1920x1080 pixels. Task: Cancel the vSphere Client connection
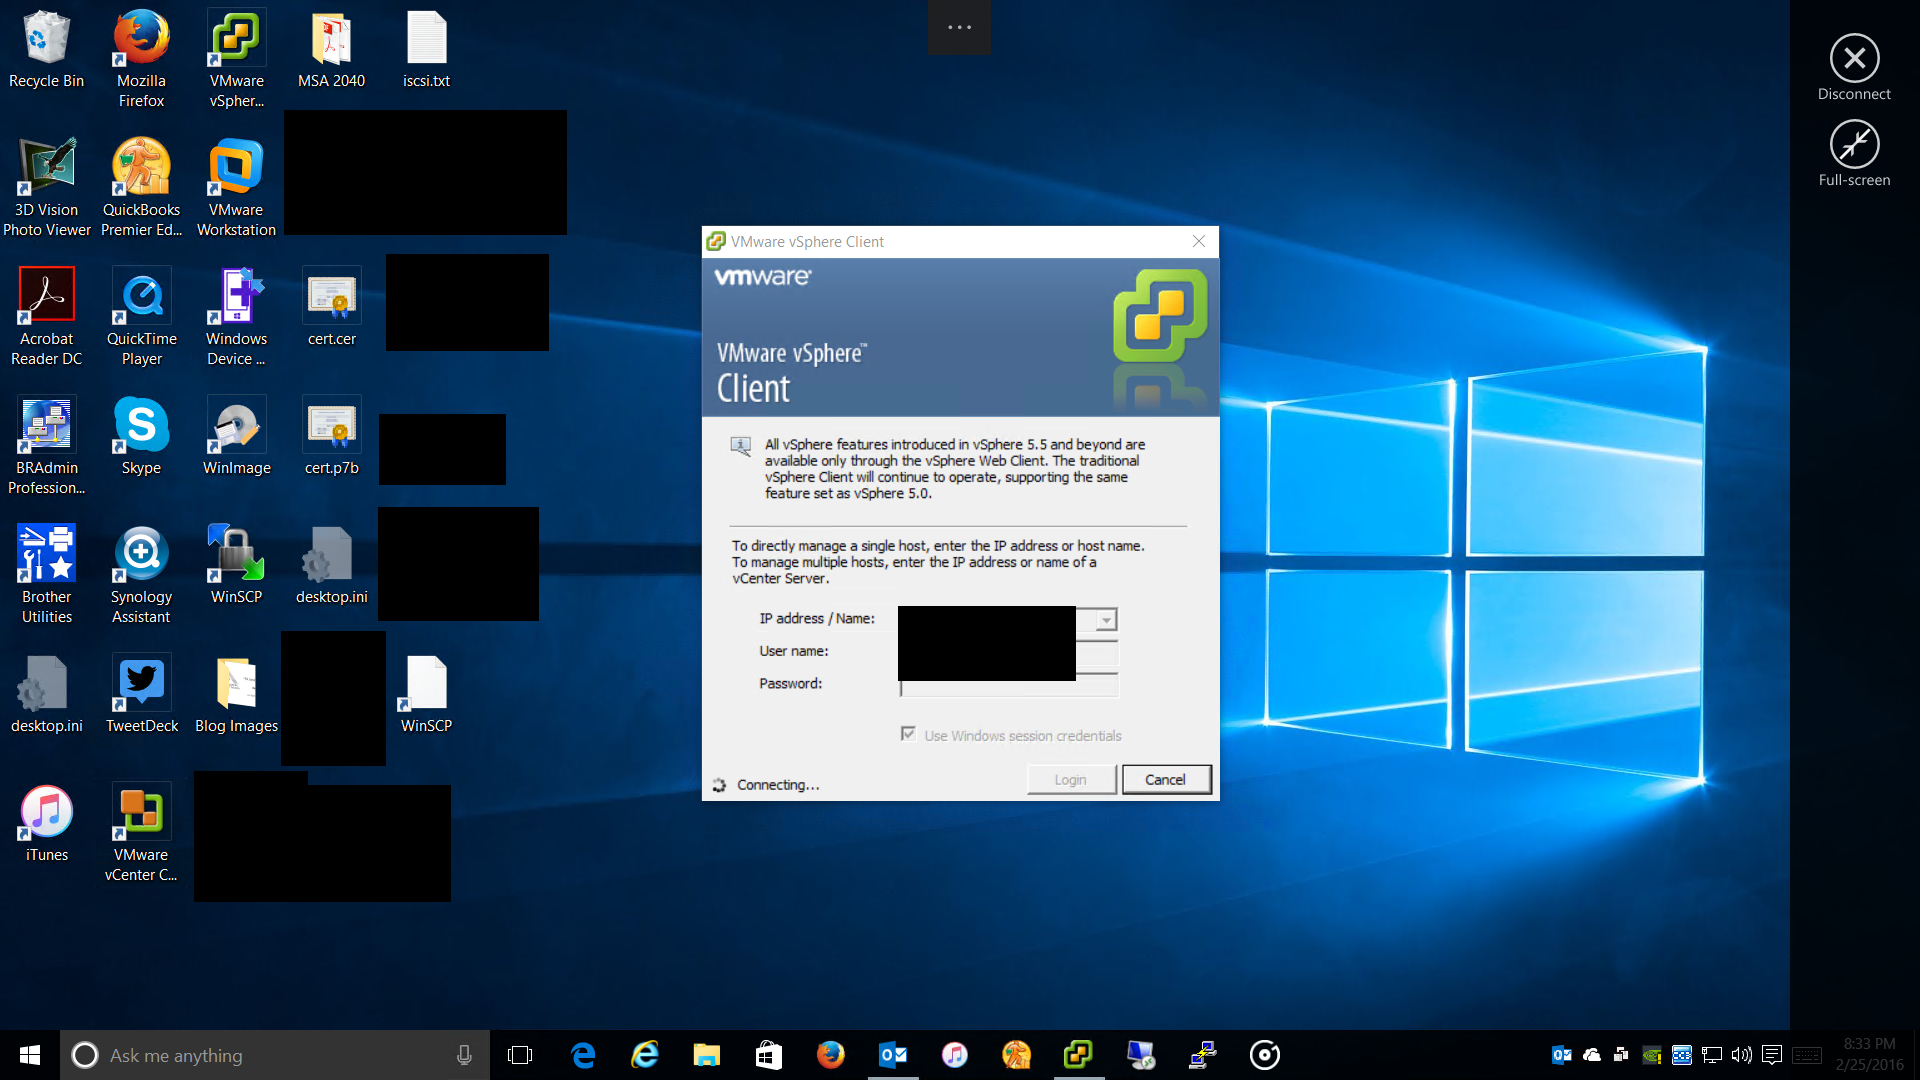pyautogui.click(x=1166, y=780)
